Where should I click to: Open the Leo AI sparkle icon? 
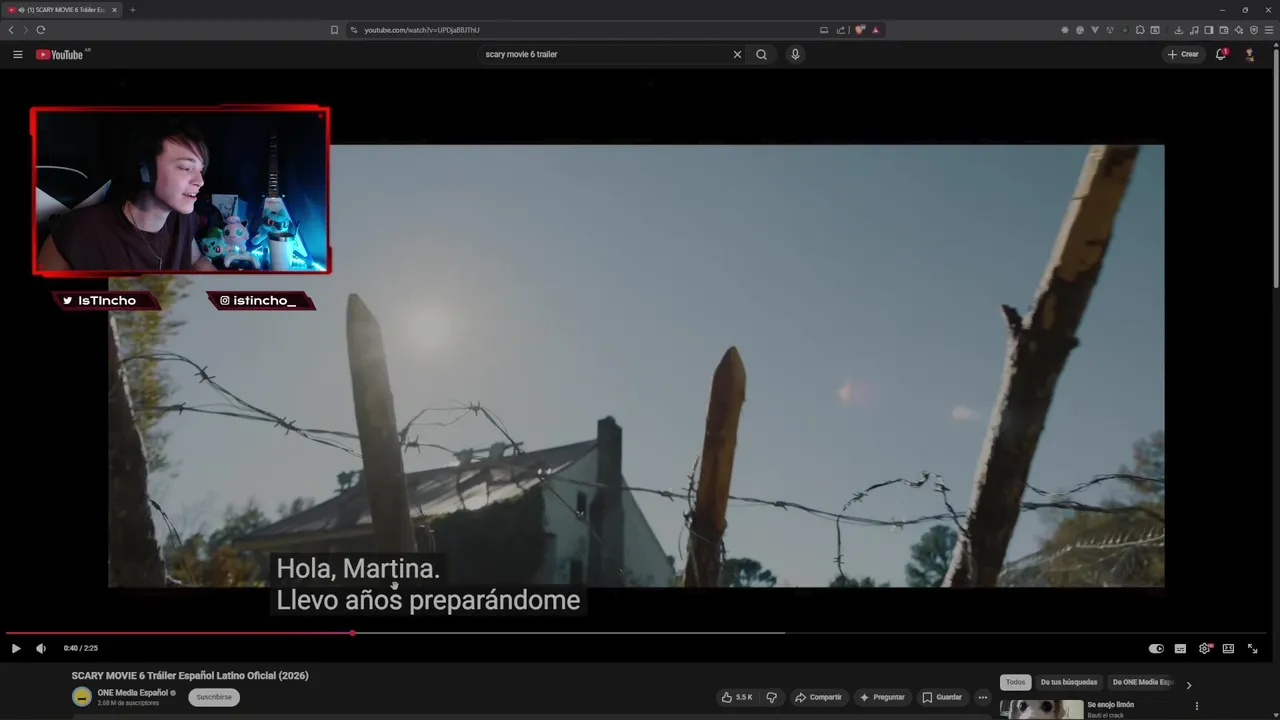click(1239, 30)
